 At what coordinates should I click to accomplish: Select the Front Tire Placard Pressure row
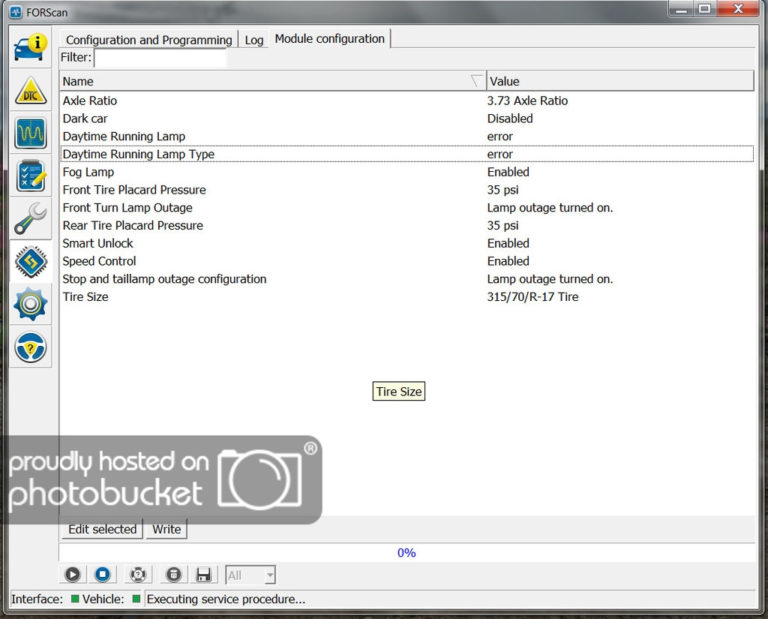(x=407, y=190)
